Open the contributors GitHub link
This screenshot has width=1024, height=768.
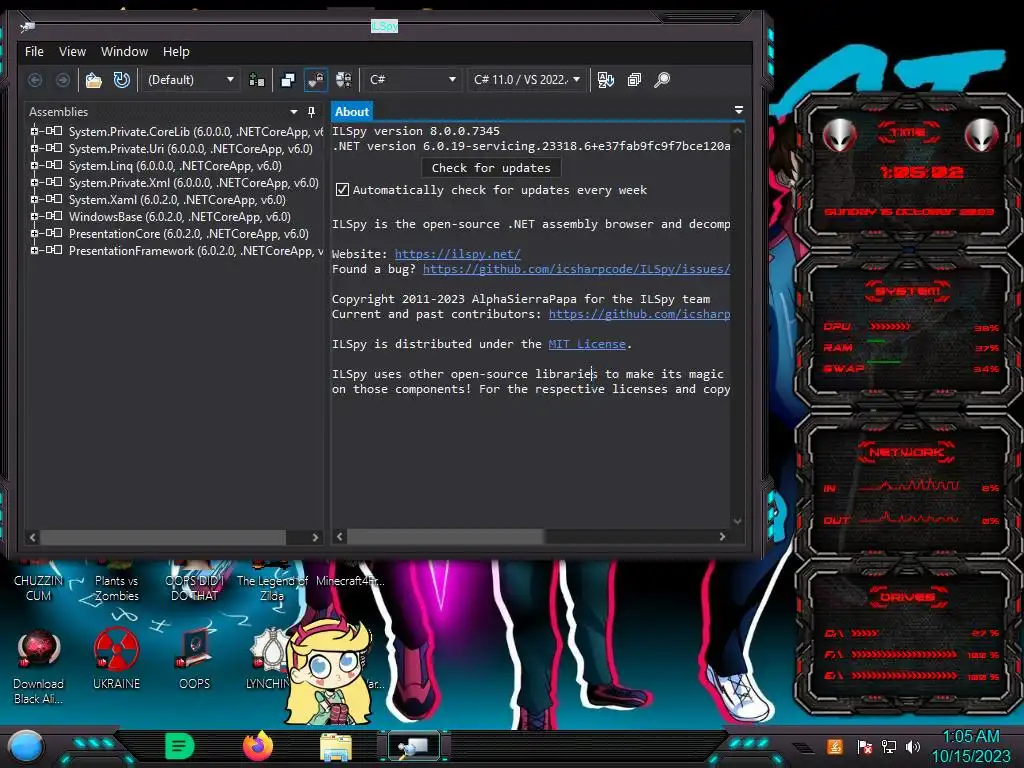coord(639,314)
